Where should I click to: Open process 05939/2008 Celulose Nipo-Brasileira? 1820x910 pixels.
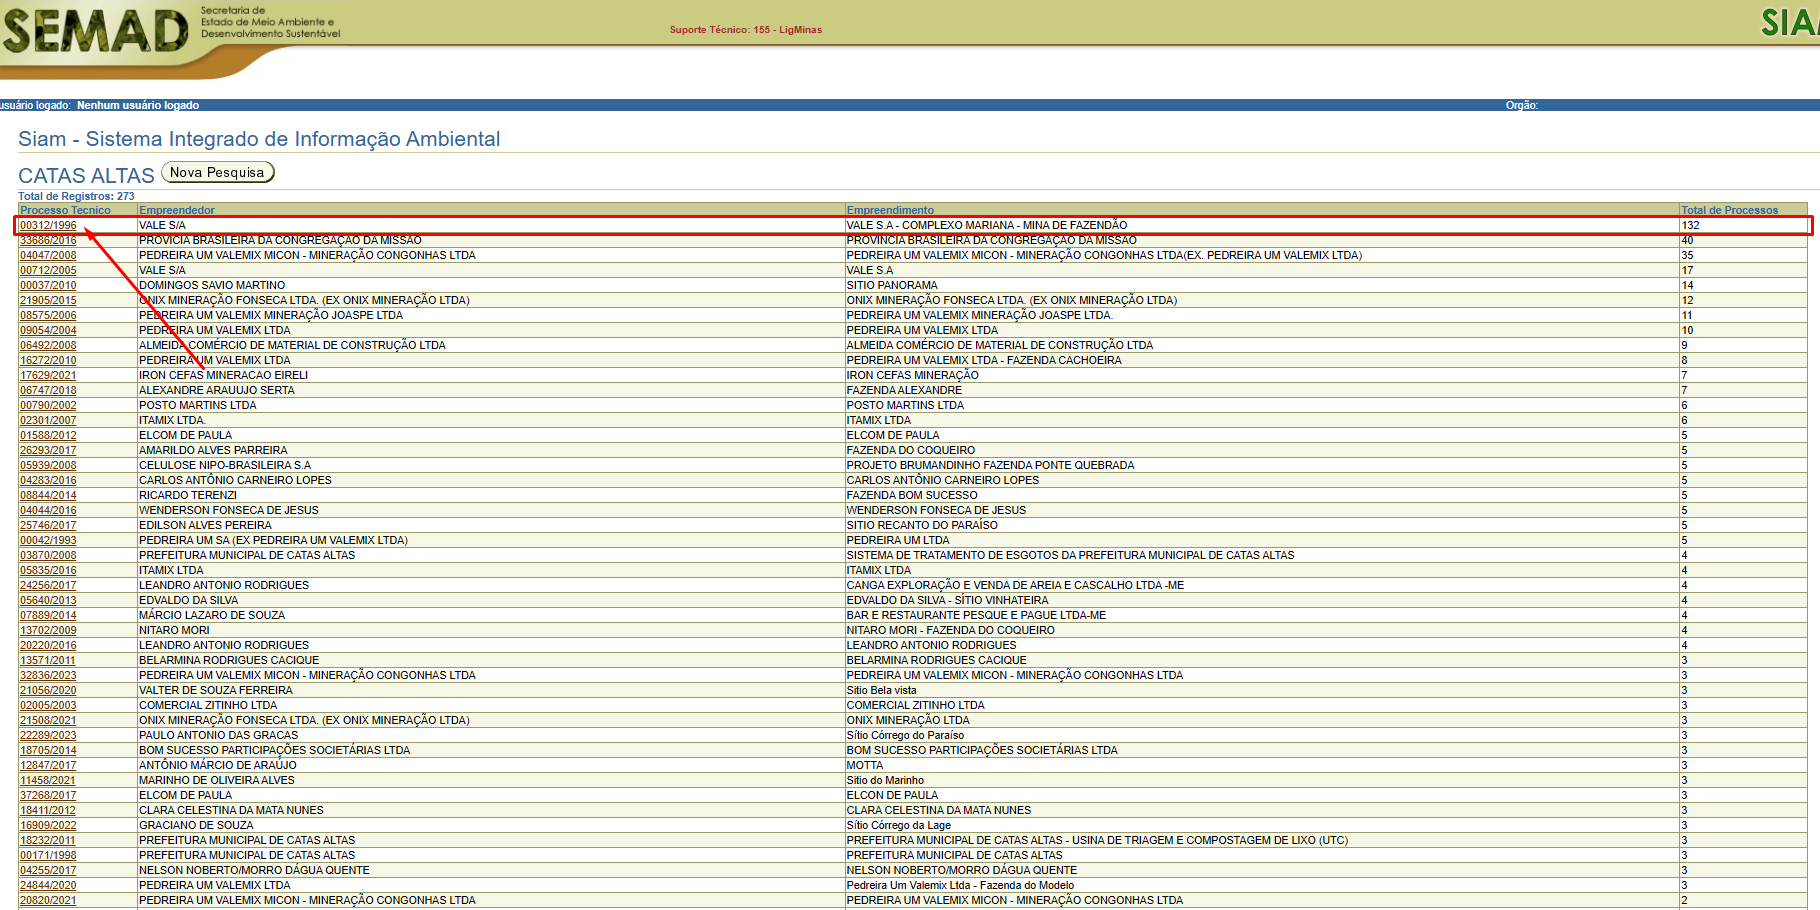[x=48, y=466]
